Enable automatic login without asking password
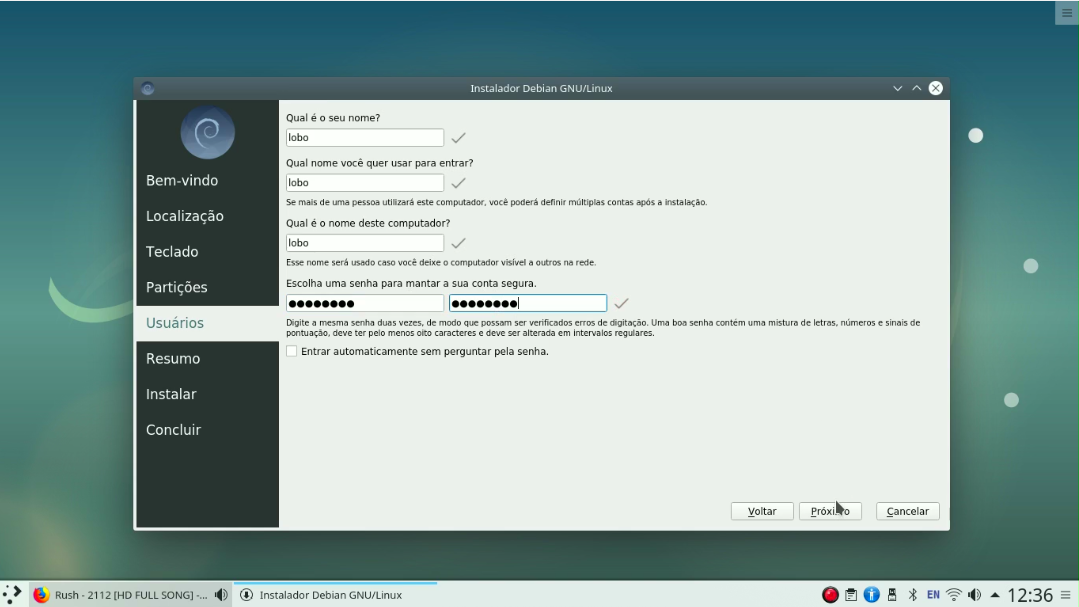The height and width of the screenshot is (607, 1079). (291, 351)
